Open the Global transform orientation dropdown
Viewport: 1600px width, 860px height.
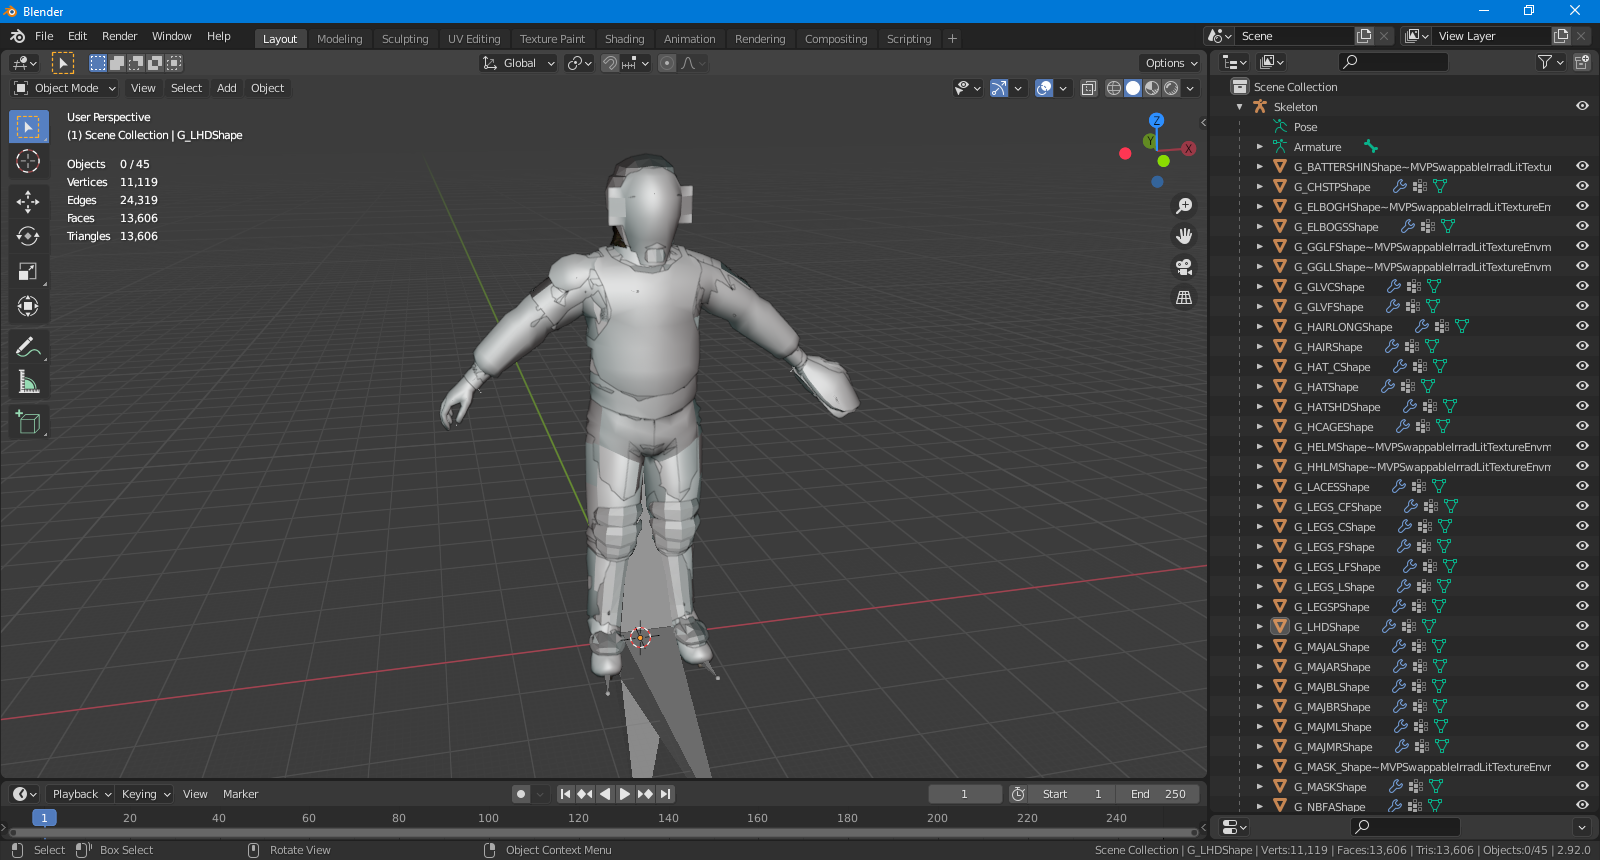pos(518,63)
